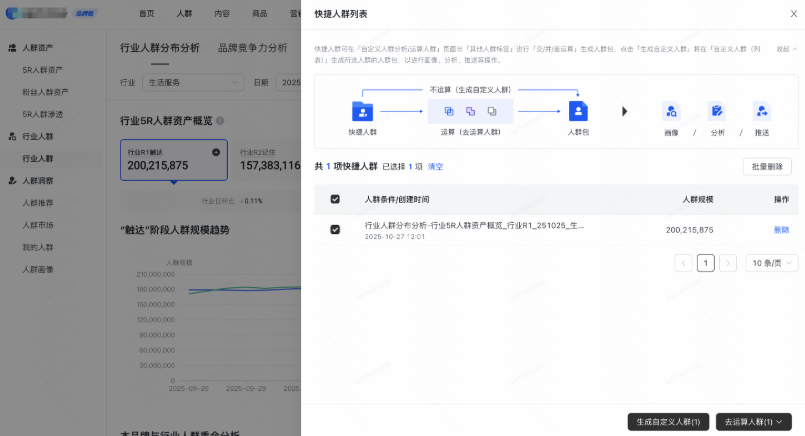
Task: Click the 行业R2记住 157,383,116 card
Action: pyautogui.click(x=267, y=160)
